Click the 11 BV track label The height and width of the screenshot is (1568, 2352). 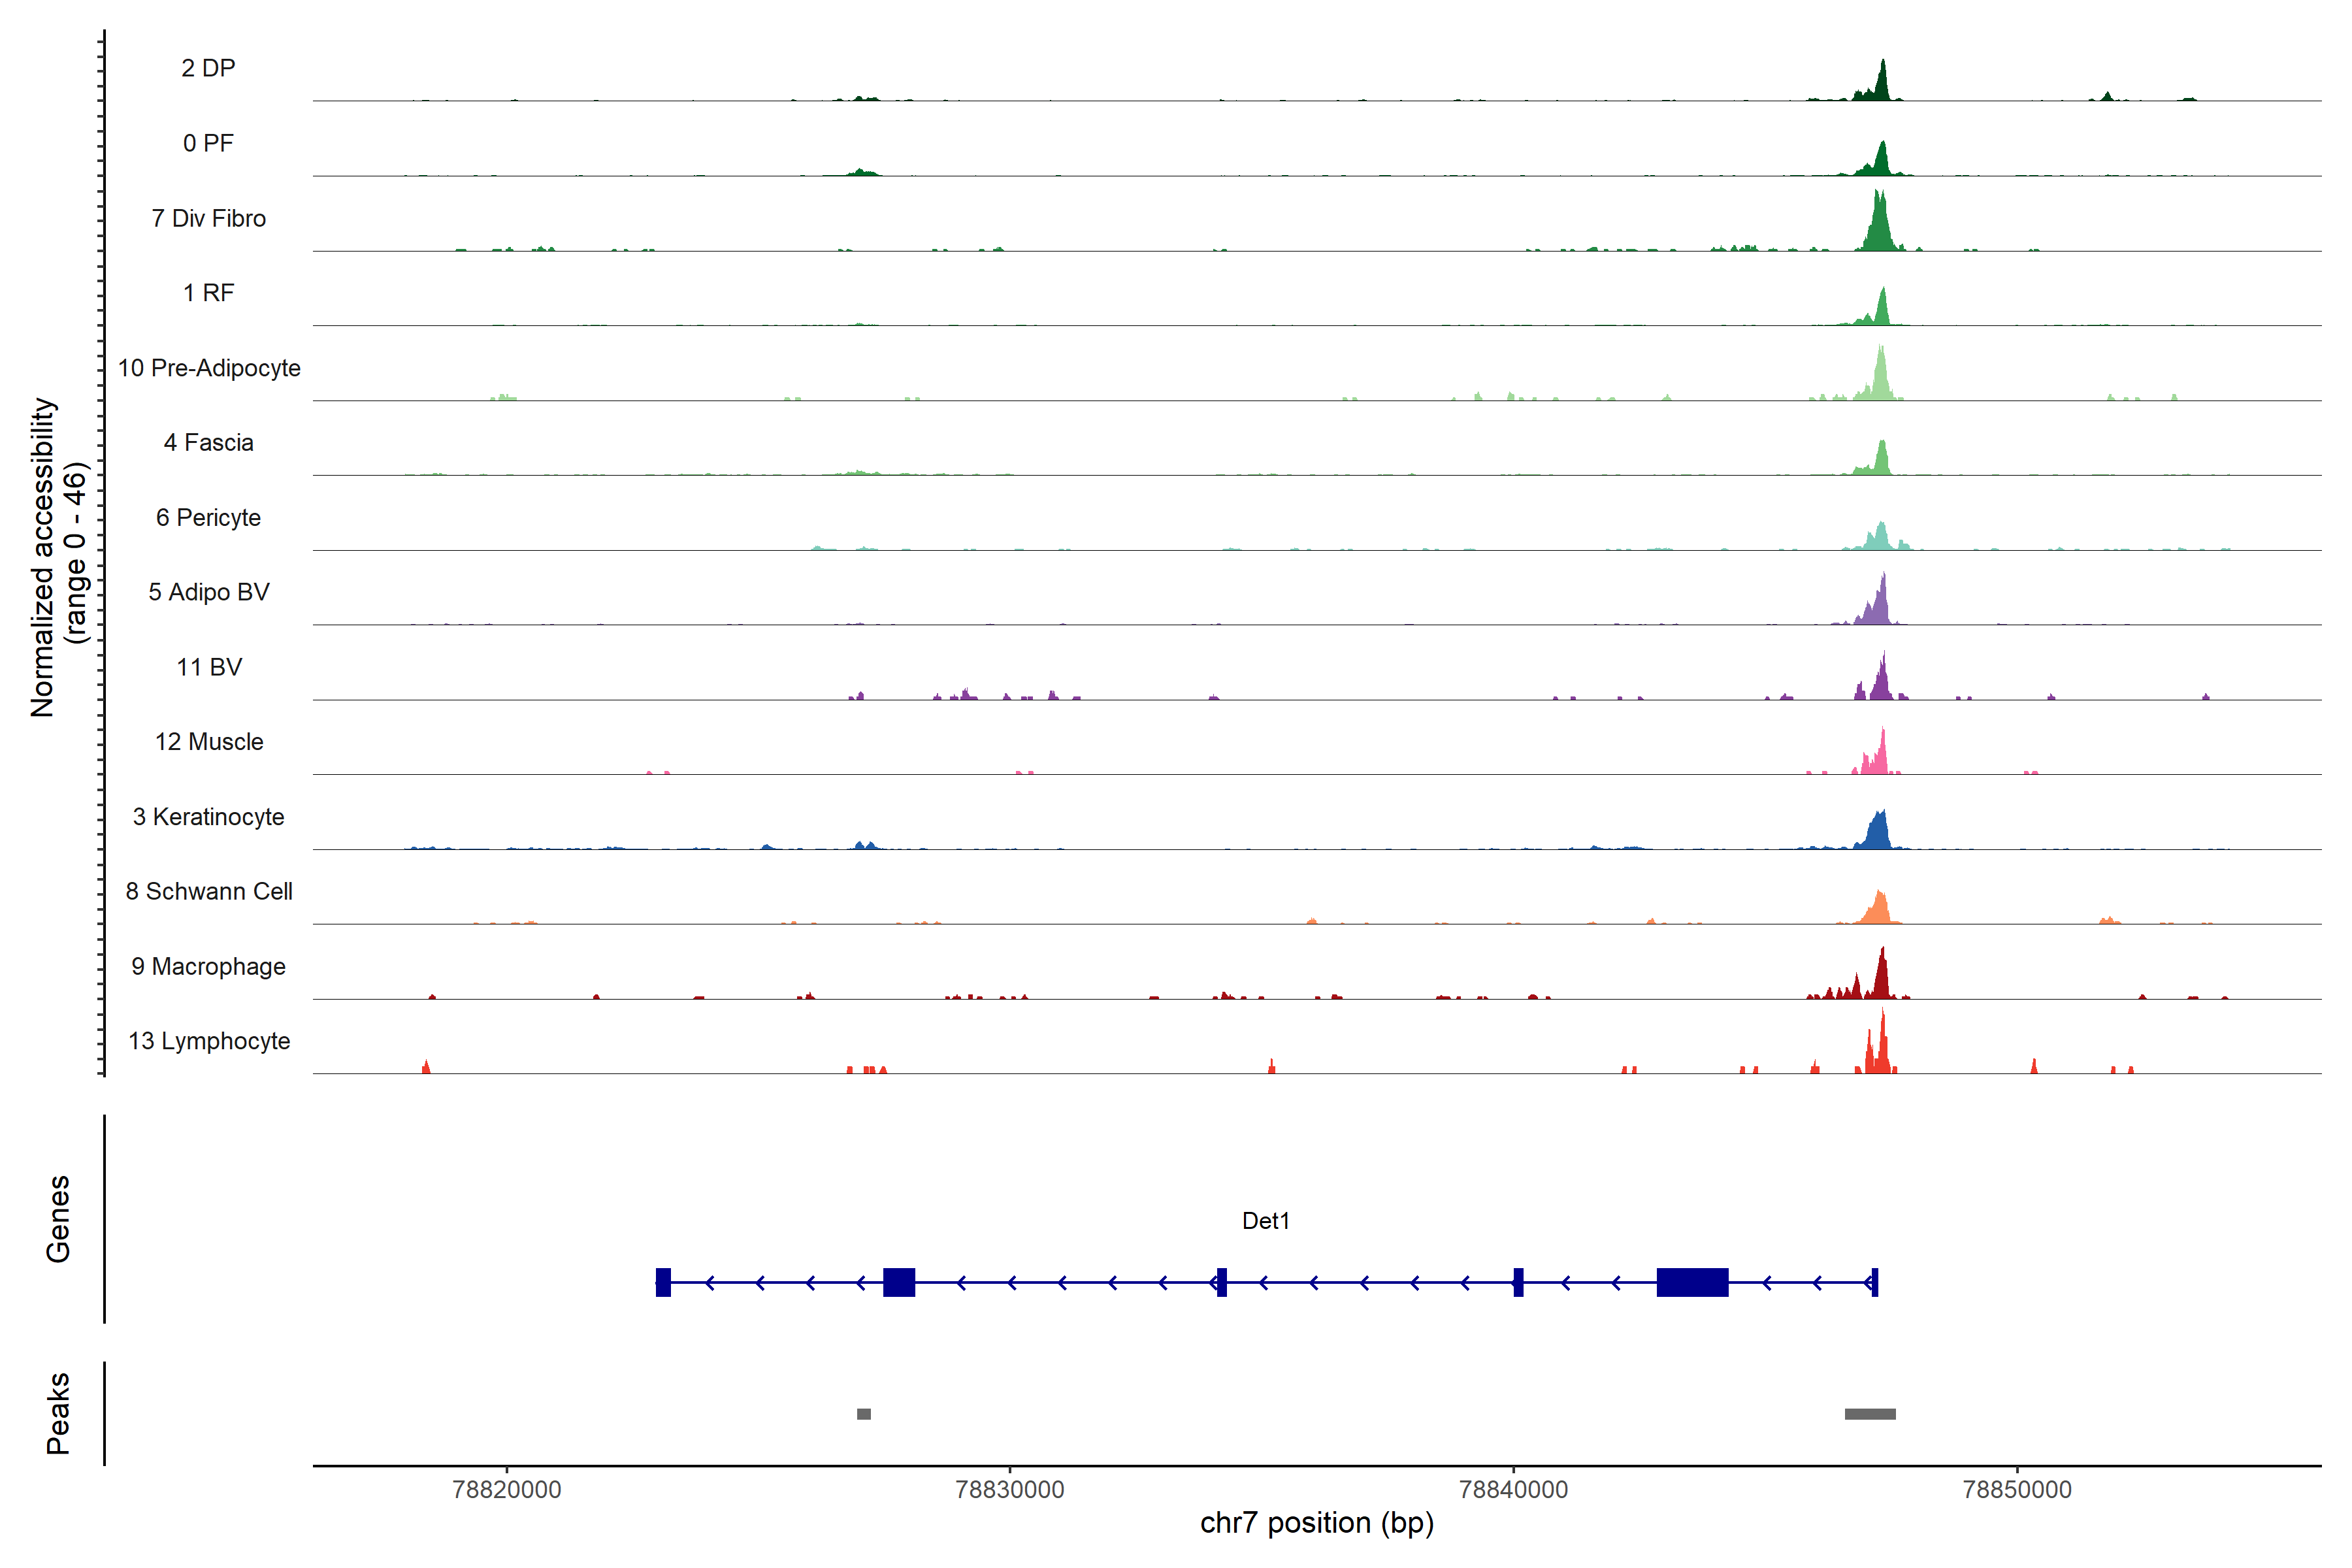click(x=209, y=667)
